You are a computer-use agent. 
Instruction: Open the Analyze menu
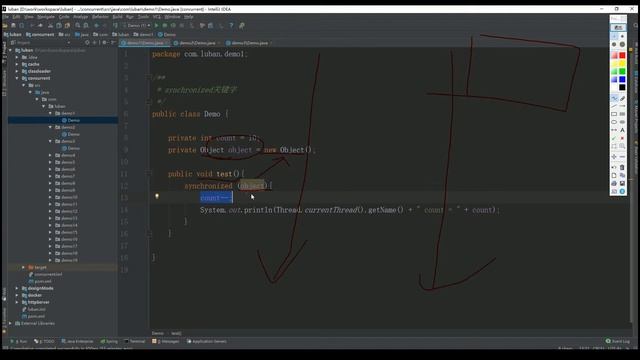(80, 17)
